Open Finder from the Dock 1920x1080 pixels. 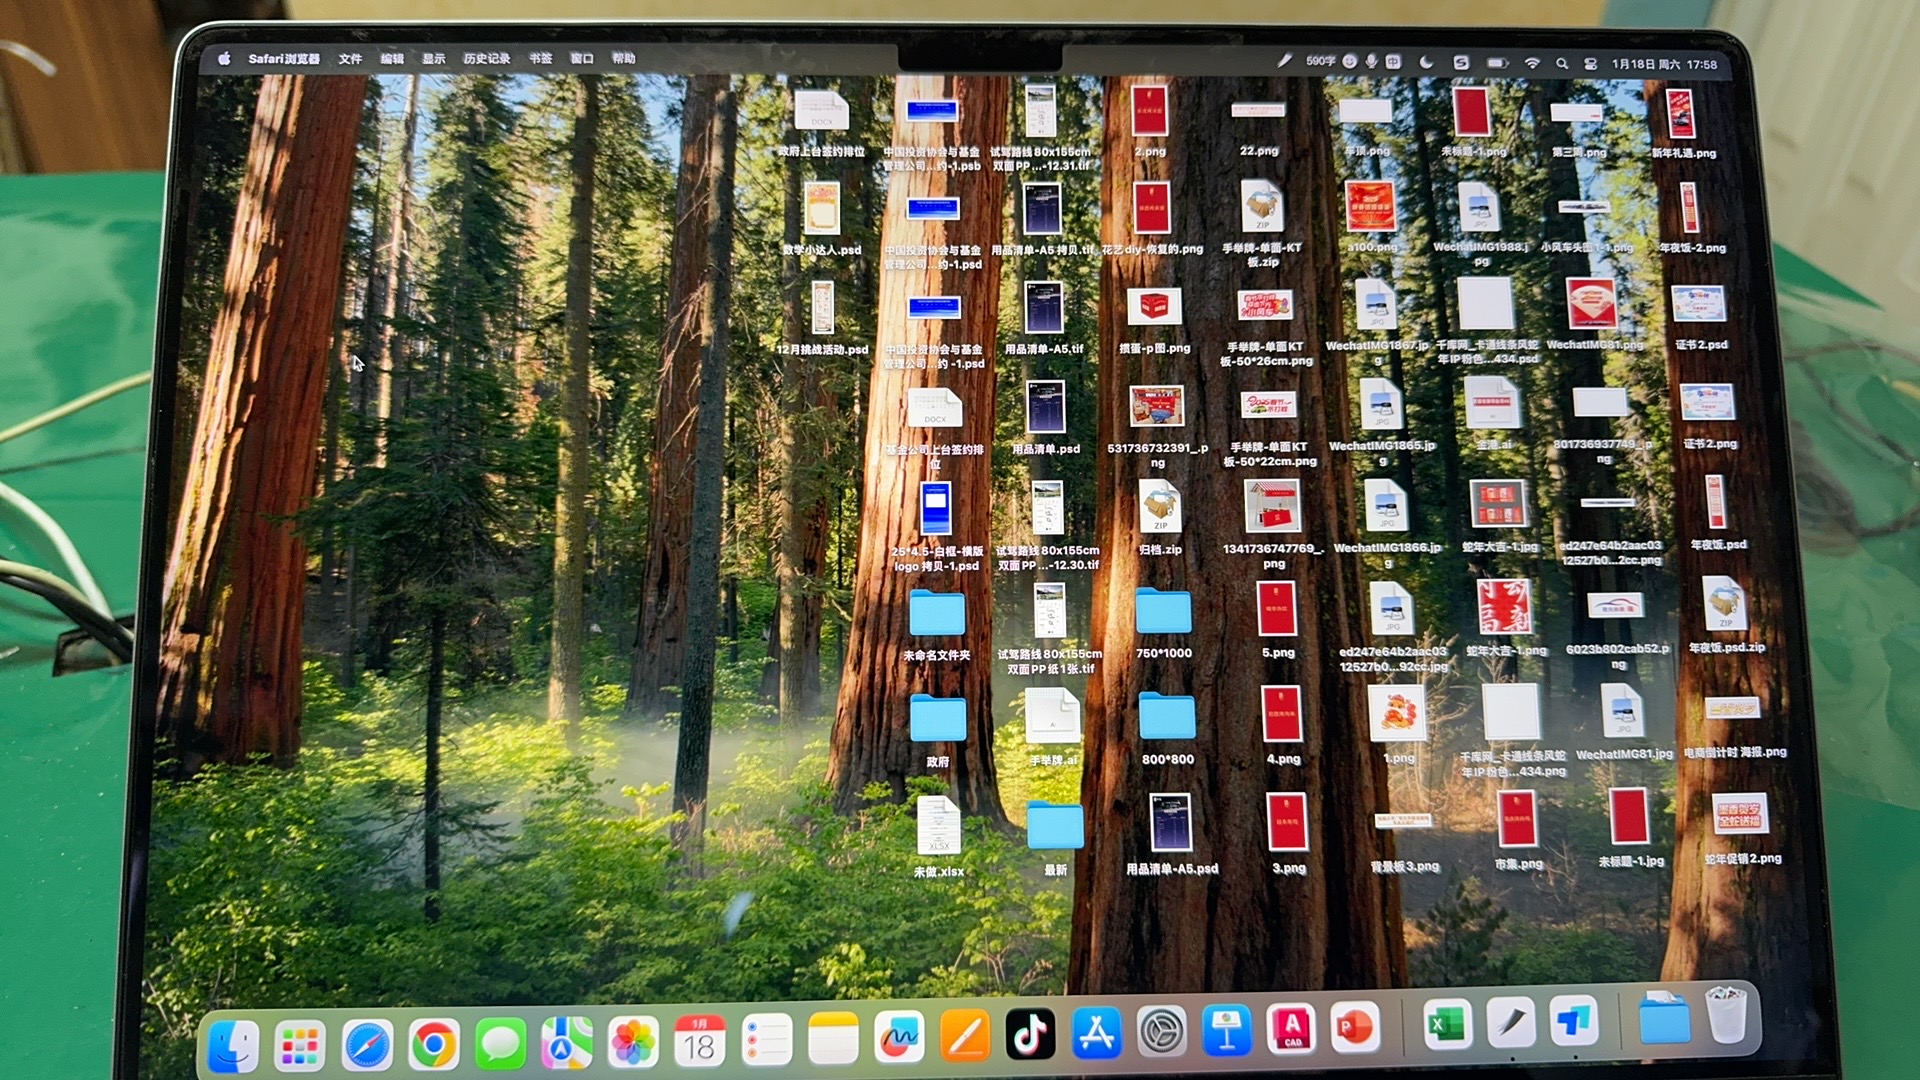233,1045
